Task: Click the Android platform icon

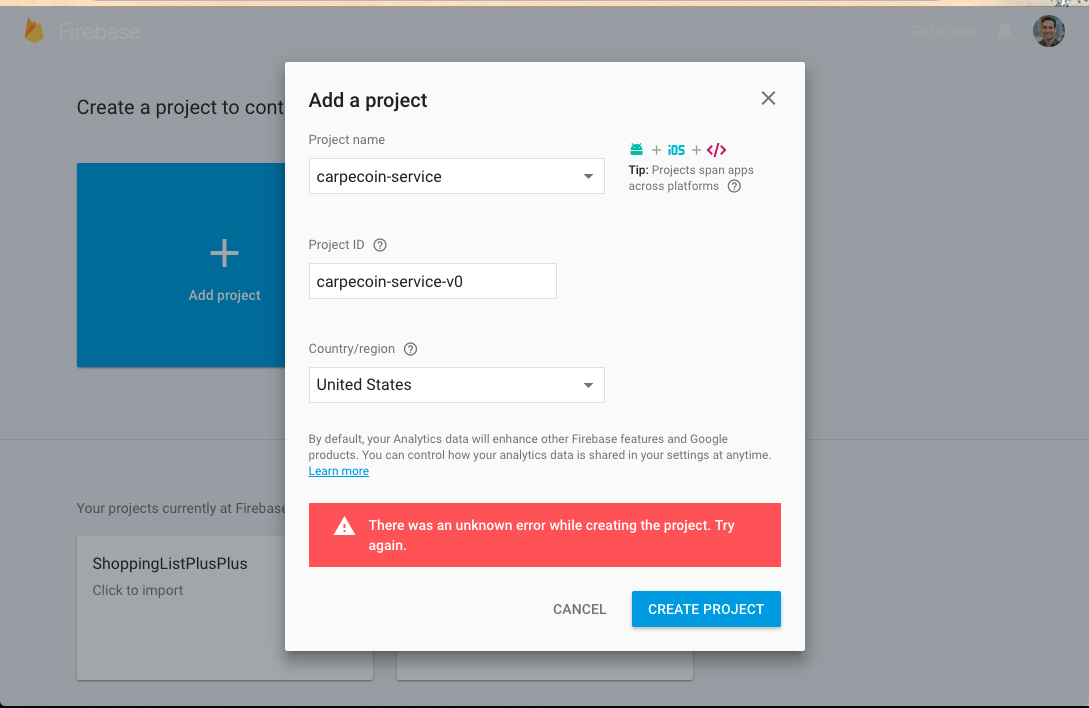Action: click(636, 150)
